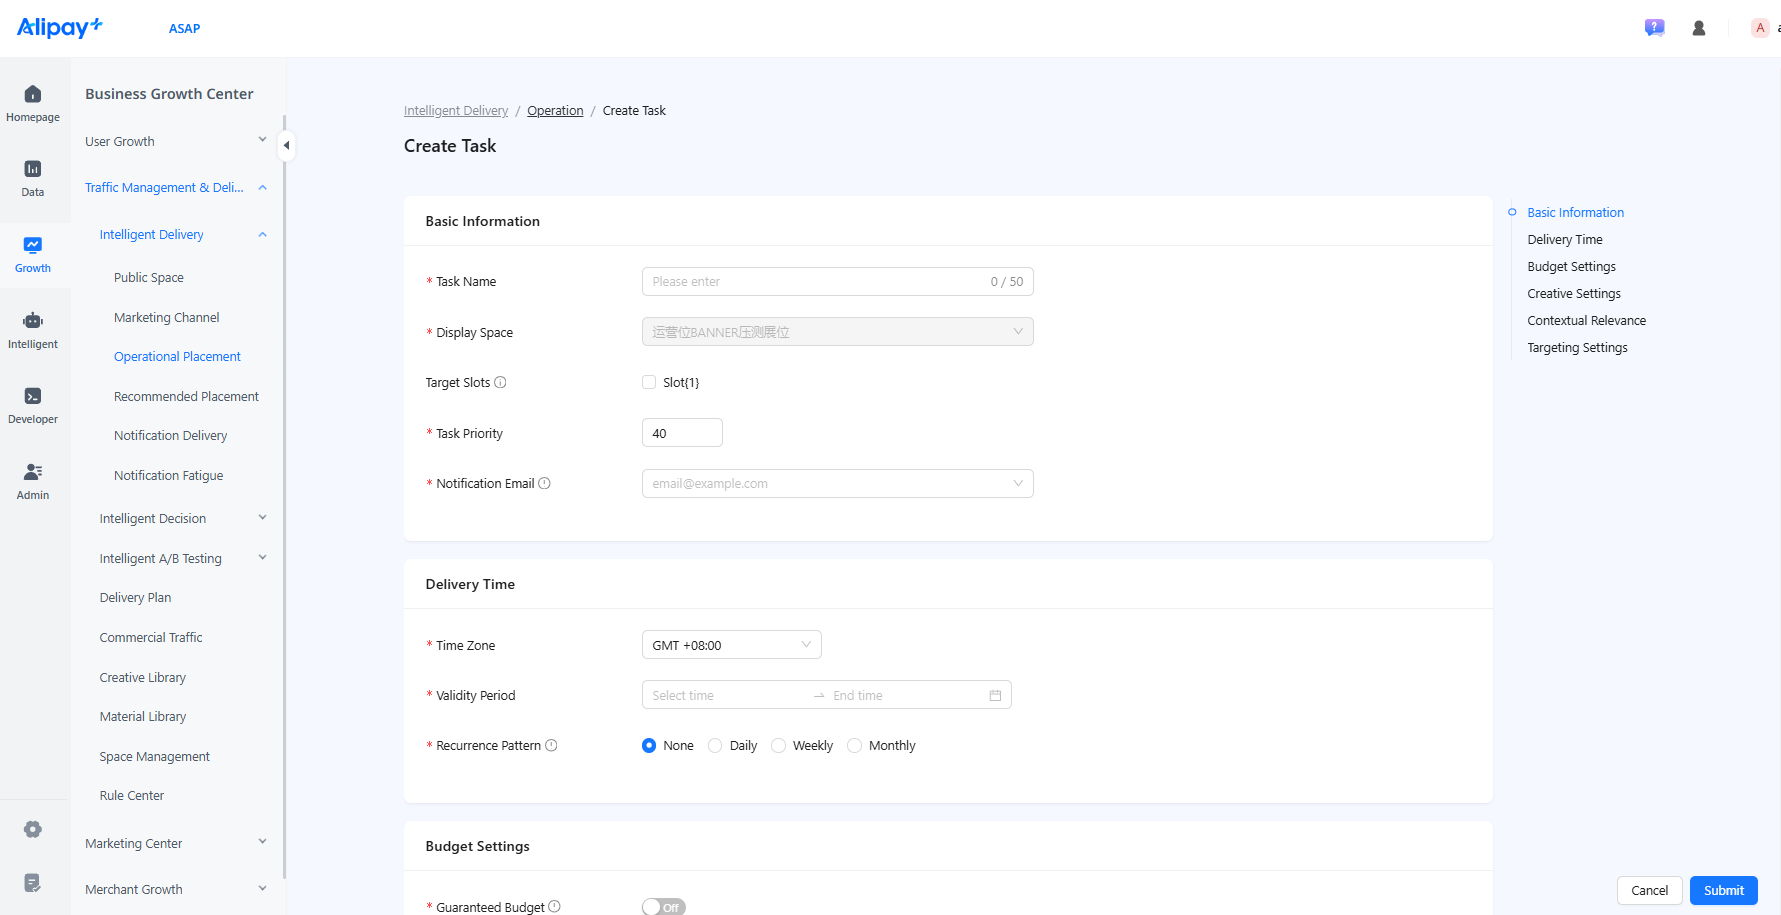The height and width of the screenshot is (915, 1781).
Task: Open the Time Zone dropdown
Action: (731, 645)
